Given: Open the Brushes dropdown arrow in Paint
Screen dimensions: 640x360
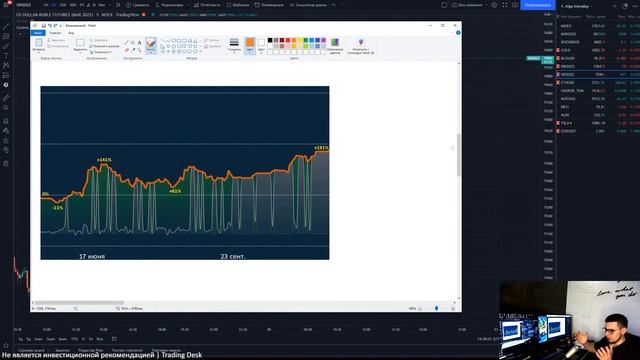Looking at the screenshot, I should [151, 52].
